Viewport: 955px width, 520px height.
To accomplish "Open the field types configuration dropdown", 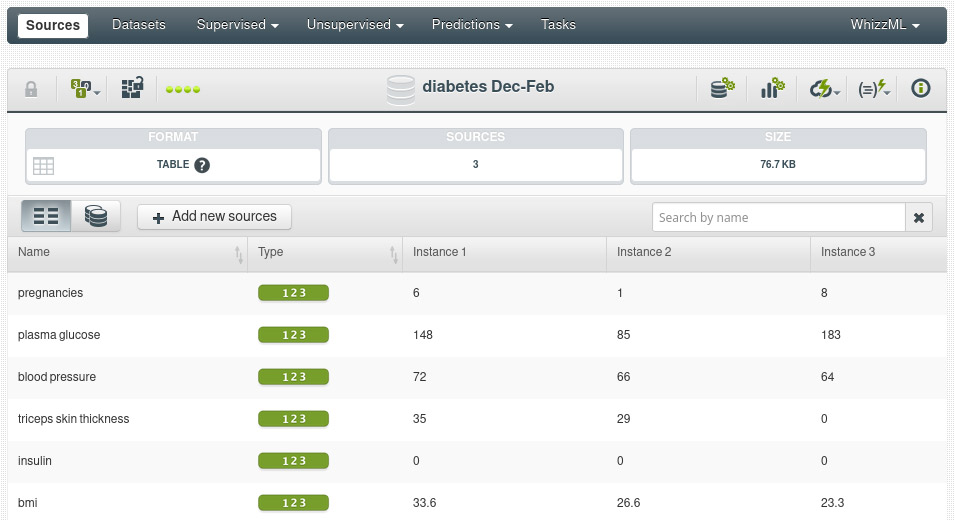I will pyautogui.click(x=85, y=89).
